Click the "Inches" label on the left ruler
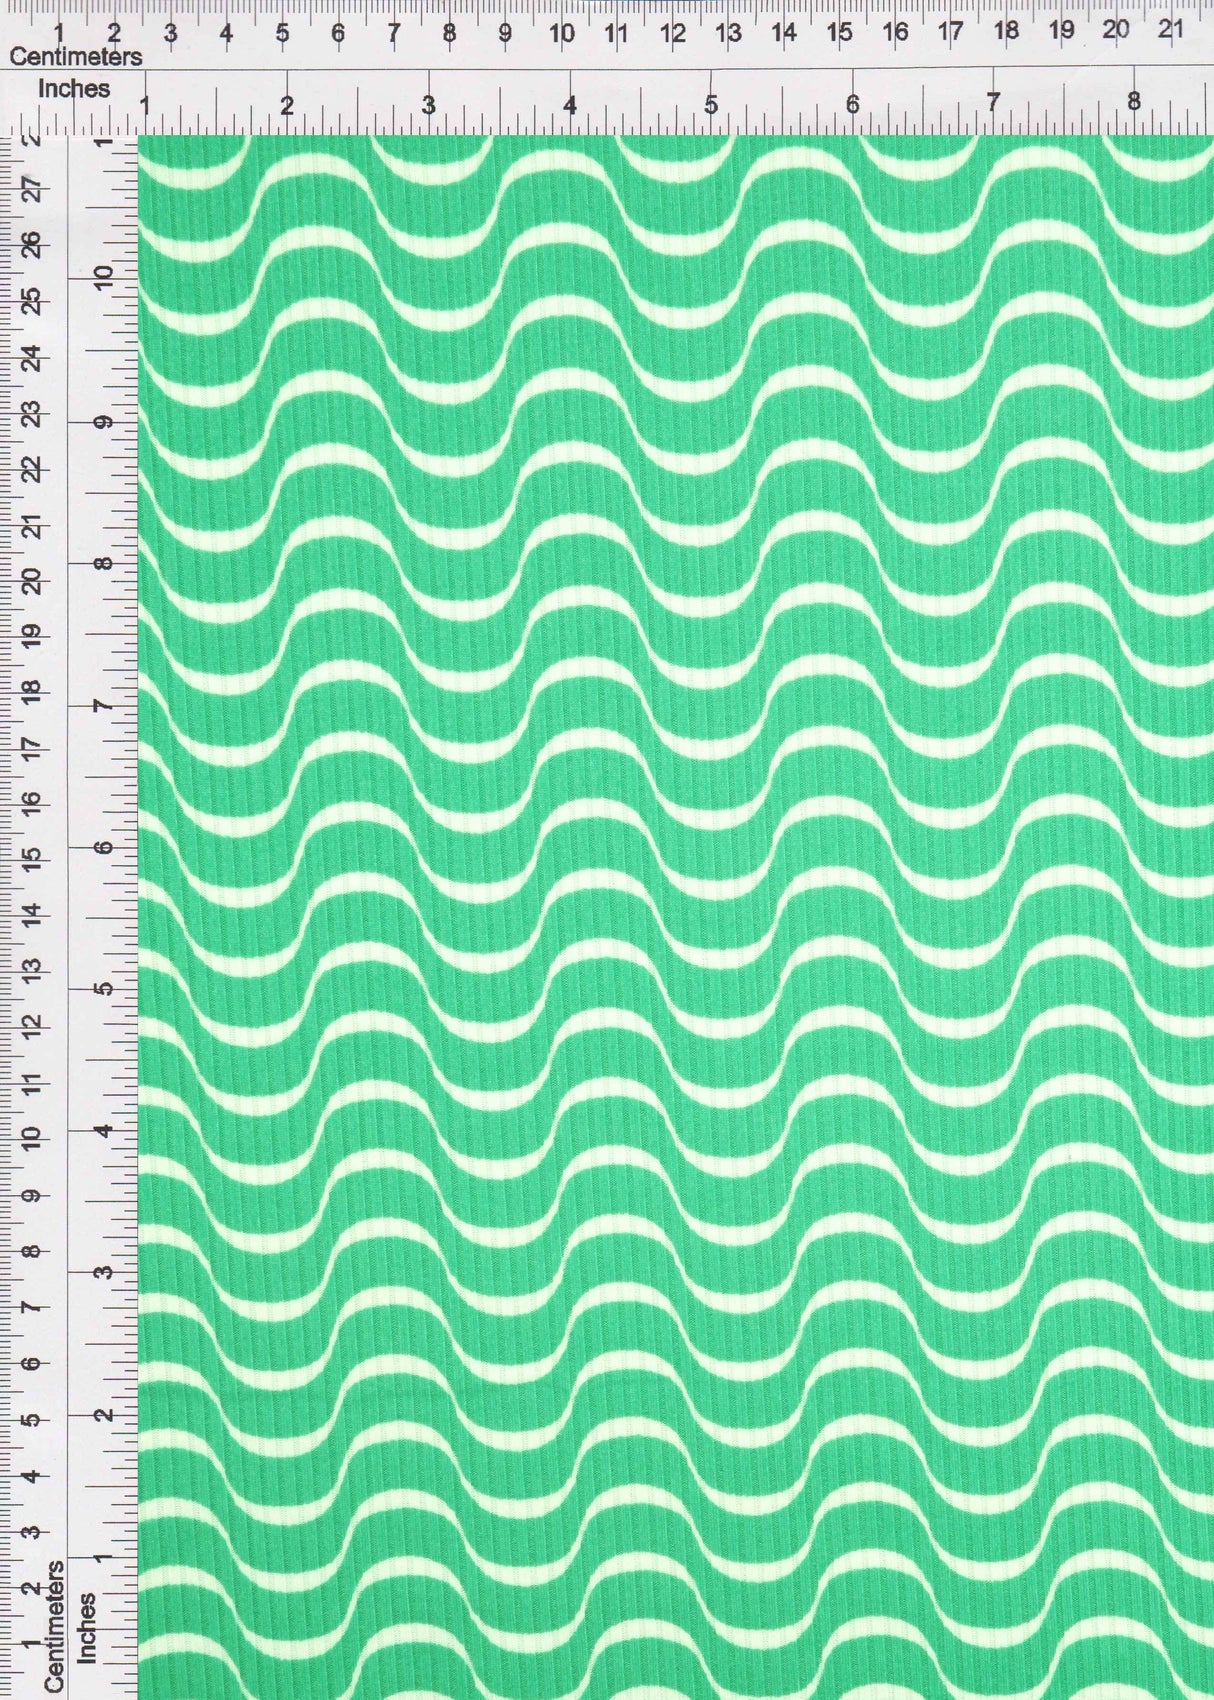Image resolution: width=1214 pixels, height=1700 pixels. (88, 1628)
